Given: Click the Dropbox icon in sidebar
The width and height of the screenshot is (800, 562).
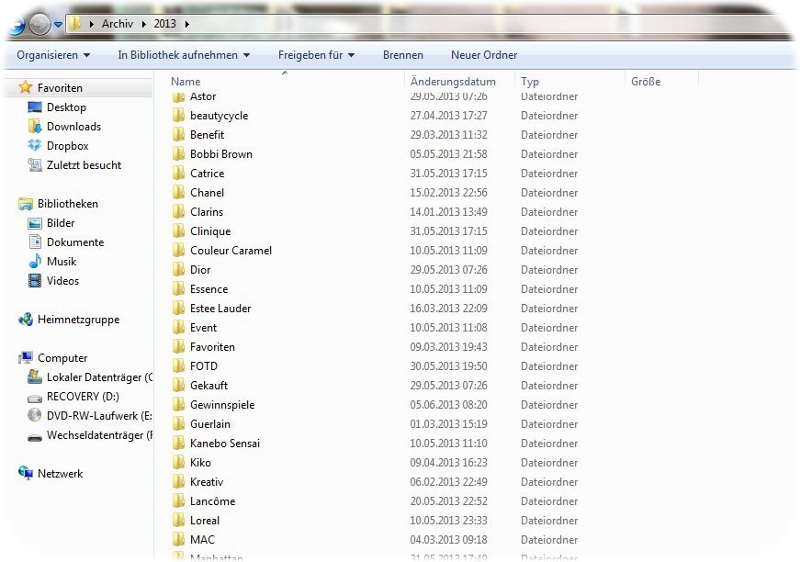Looking at the screenshot, I should pos(35,145).
